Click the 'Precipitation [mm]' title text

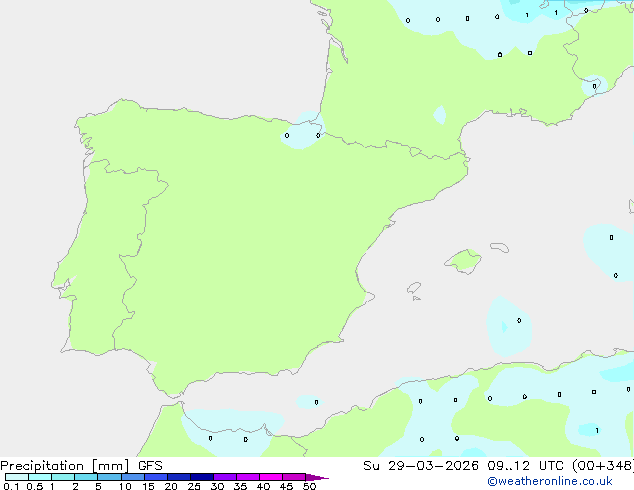(x=65, y=466)
